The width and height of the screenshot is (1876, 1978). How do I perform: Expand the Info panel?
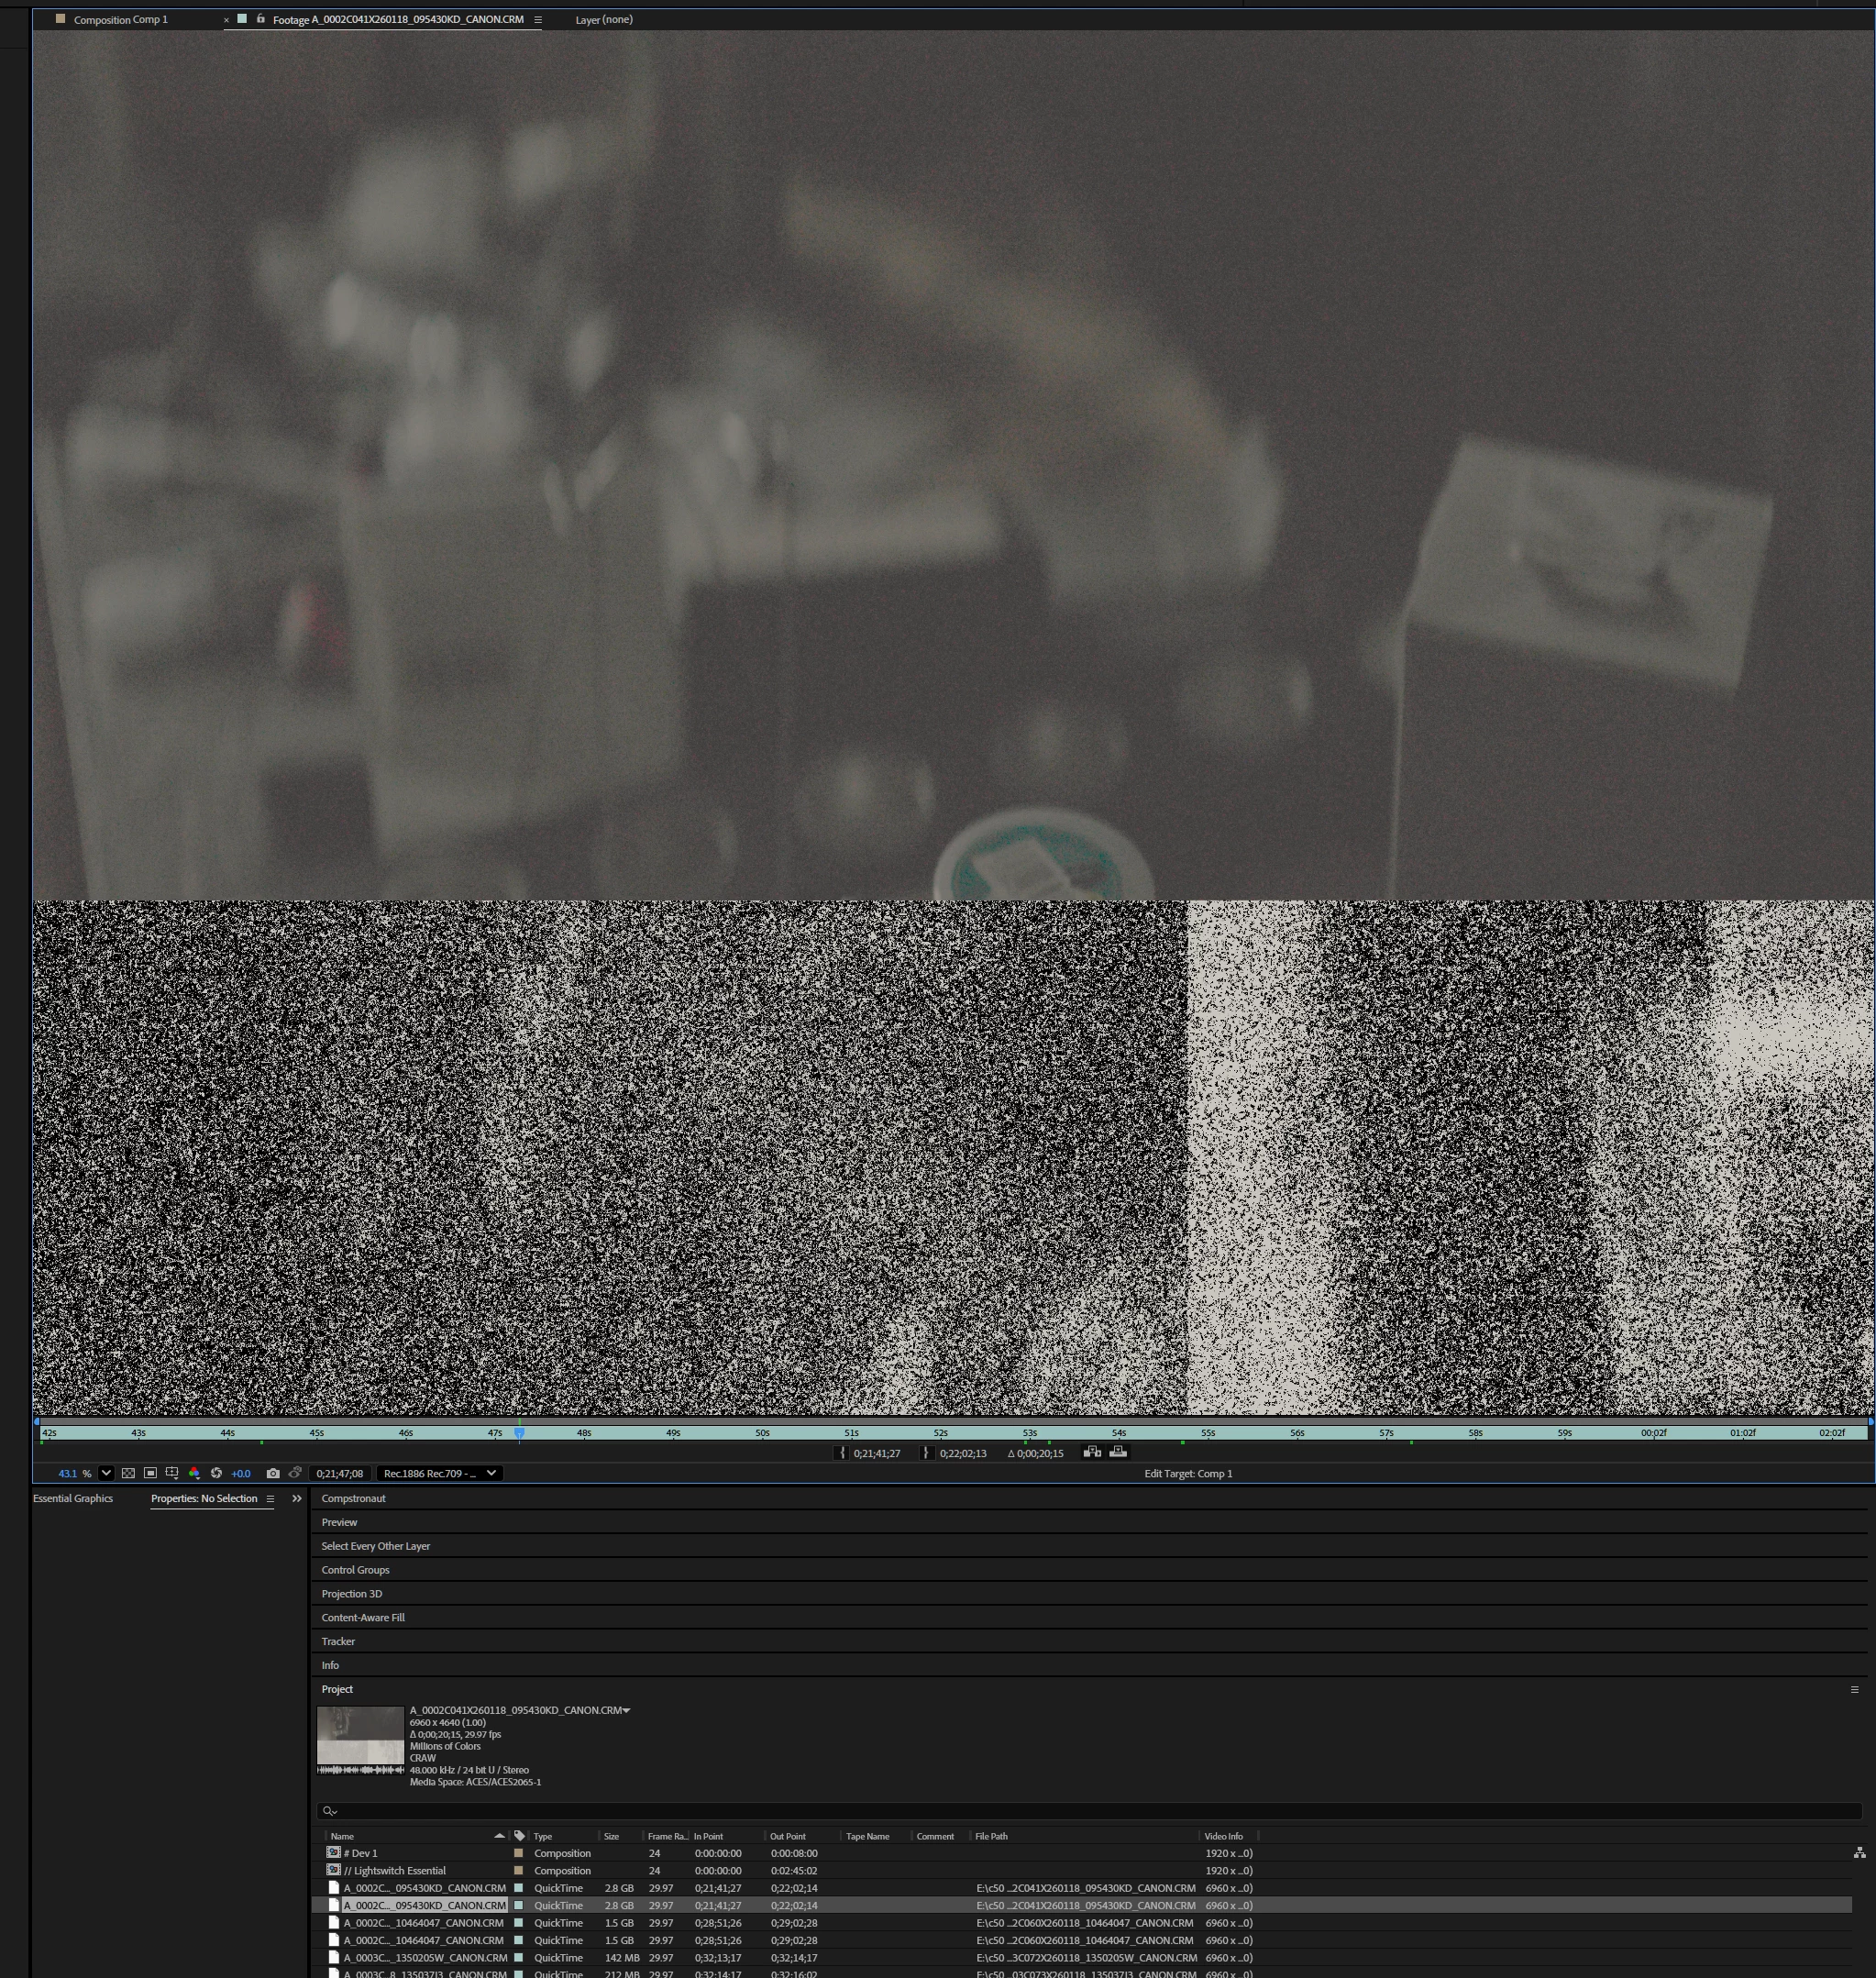(x=330, y=1665)
